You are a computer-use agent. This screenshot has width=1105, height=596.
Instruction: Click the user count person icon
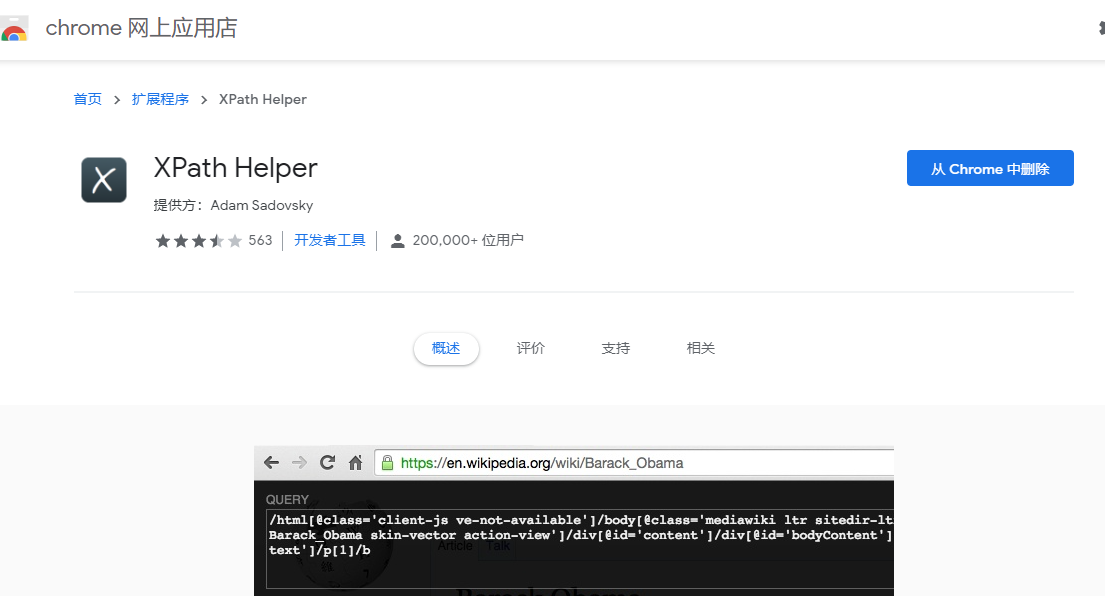coord(397,241)
